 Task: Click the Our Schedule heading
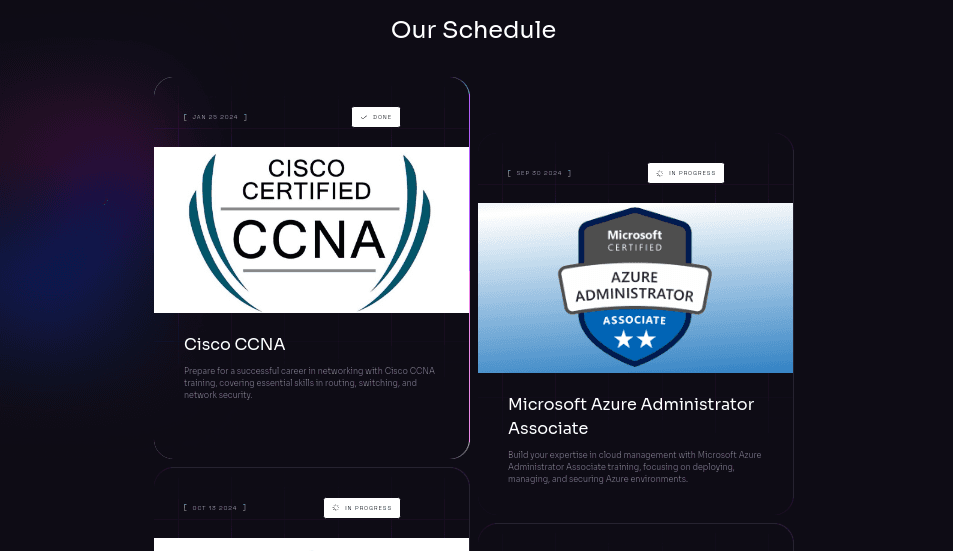click(x=473, y=30)
